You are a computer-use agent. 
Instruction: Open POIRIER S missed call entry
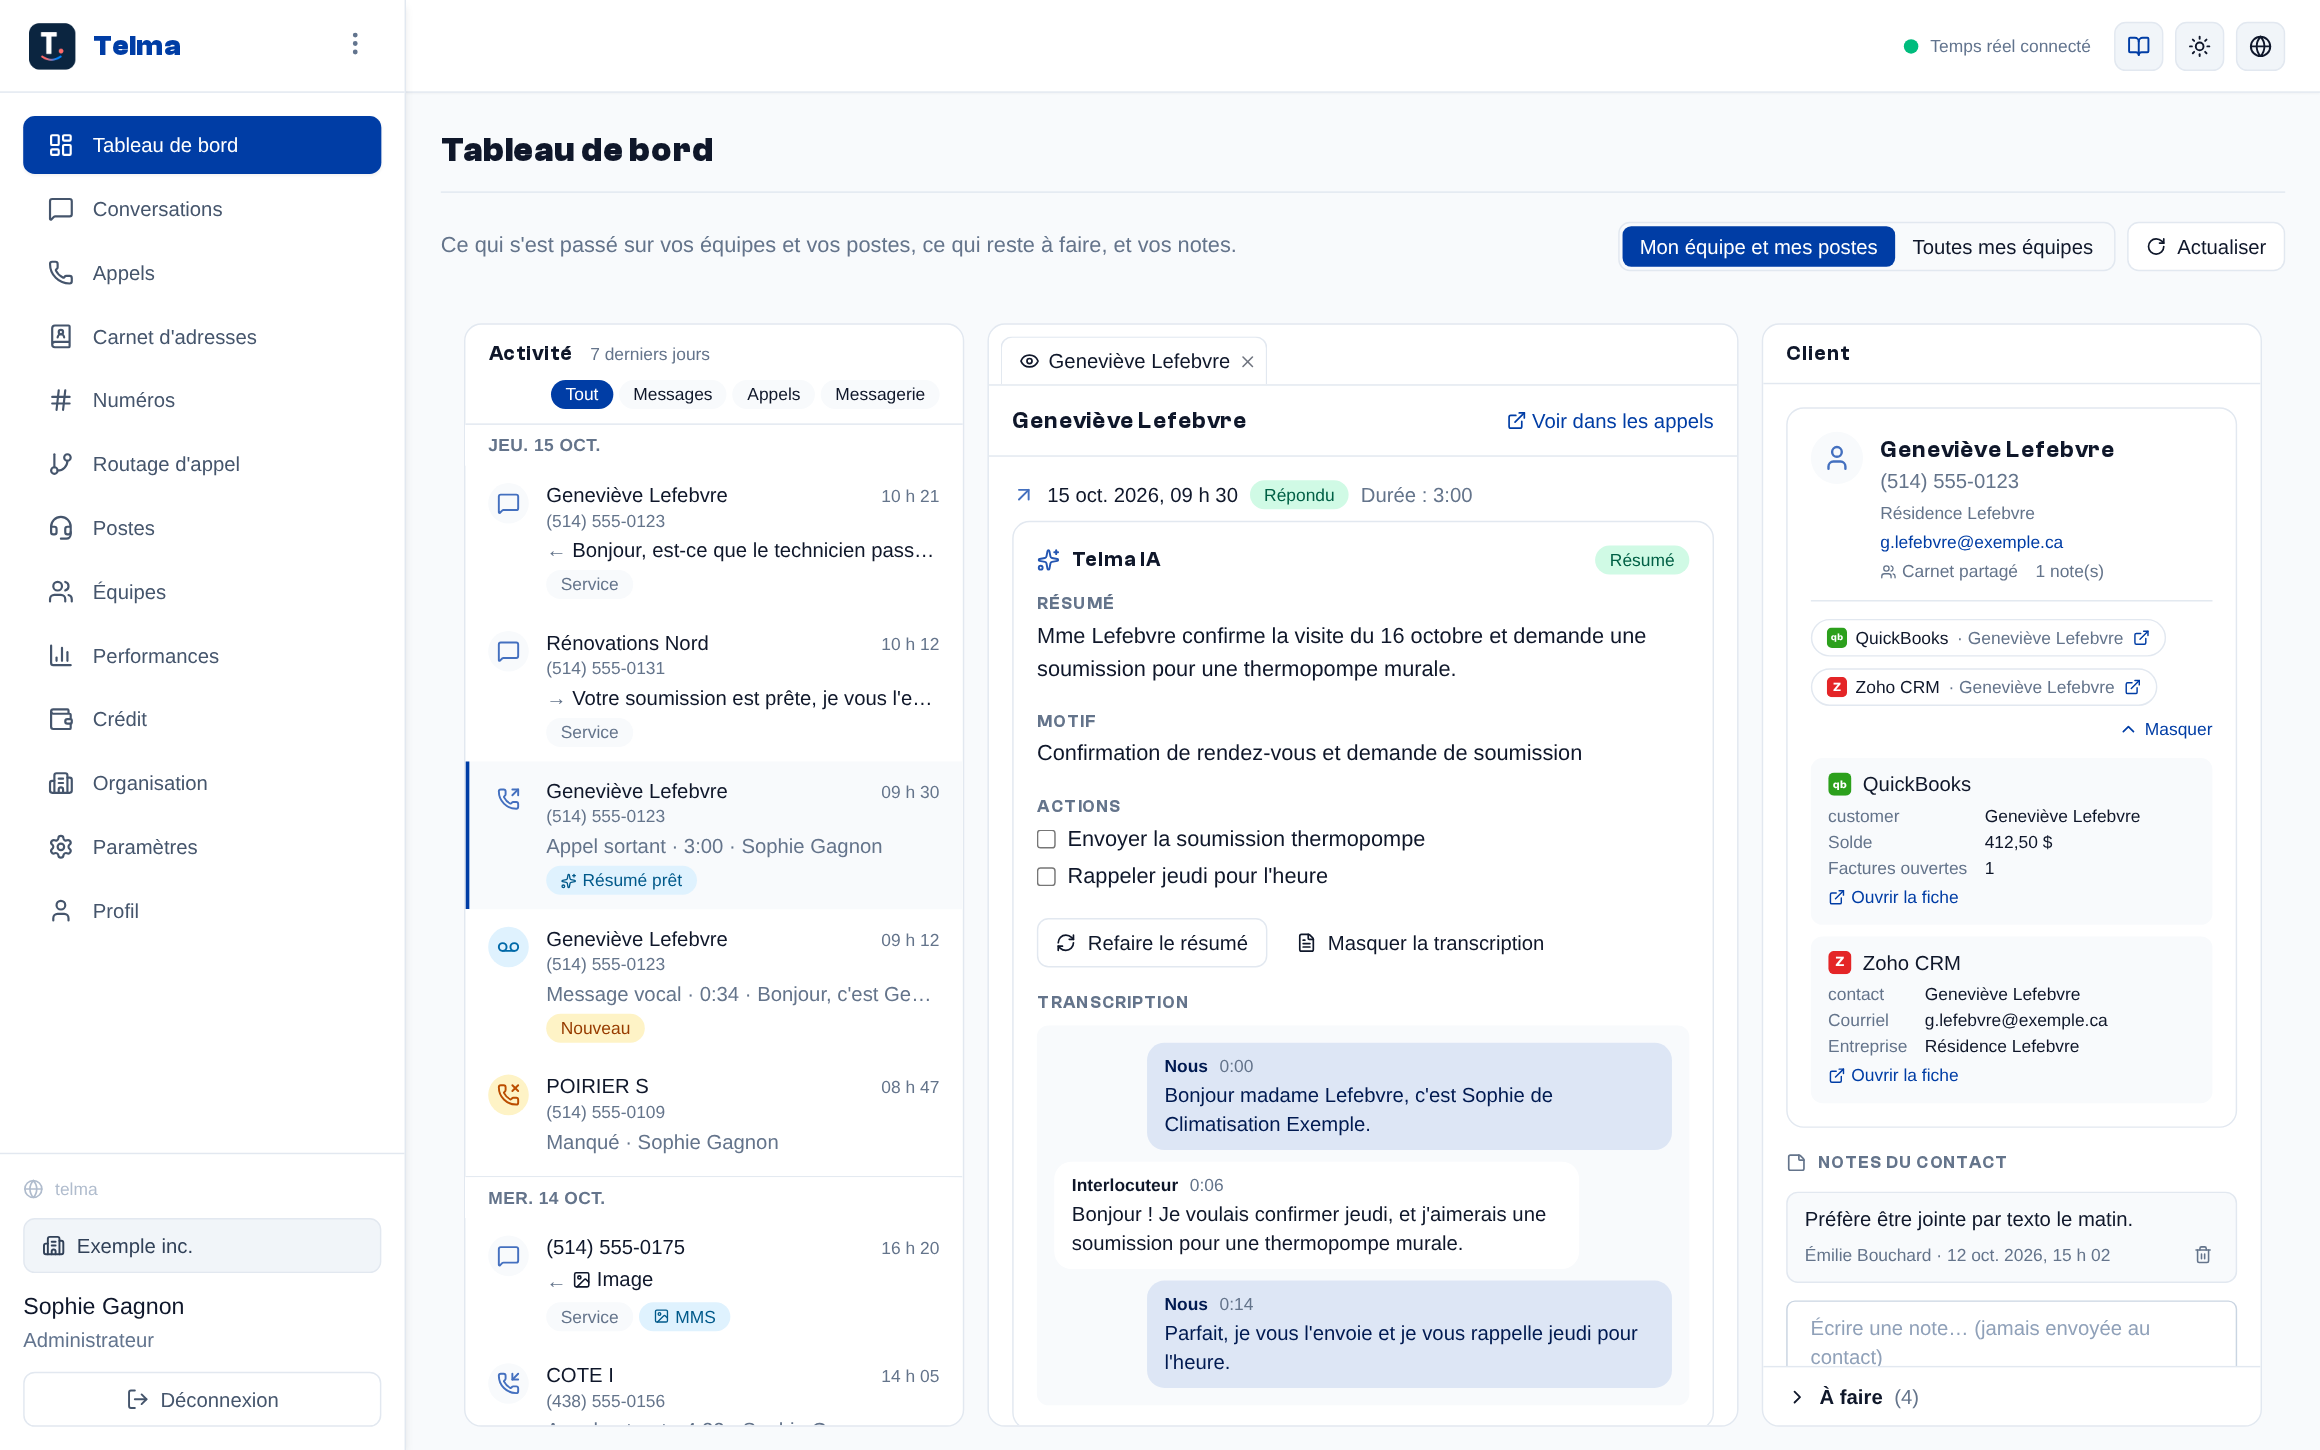point(715,1114)
